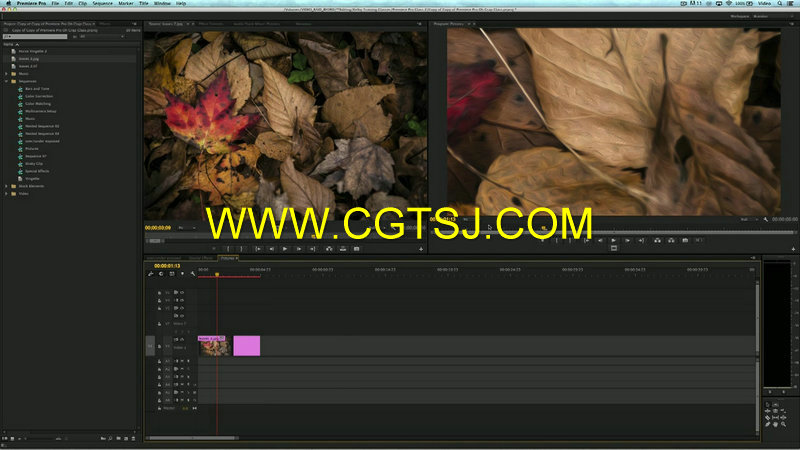Open the Program monitor playback resolution dropdown
Image resolution: width=800 pixels, height=450 pixels.
[x=748, y=219]
